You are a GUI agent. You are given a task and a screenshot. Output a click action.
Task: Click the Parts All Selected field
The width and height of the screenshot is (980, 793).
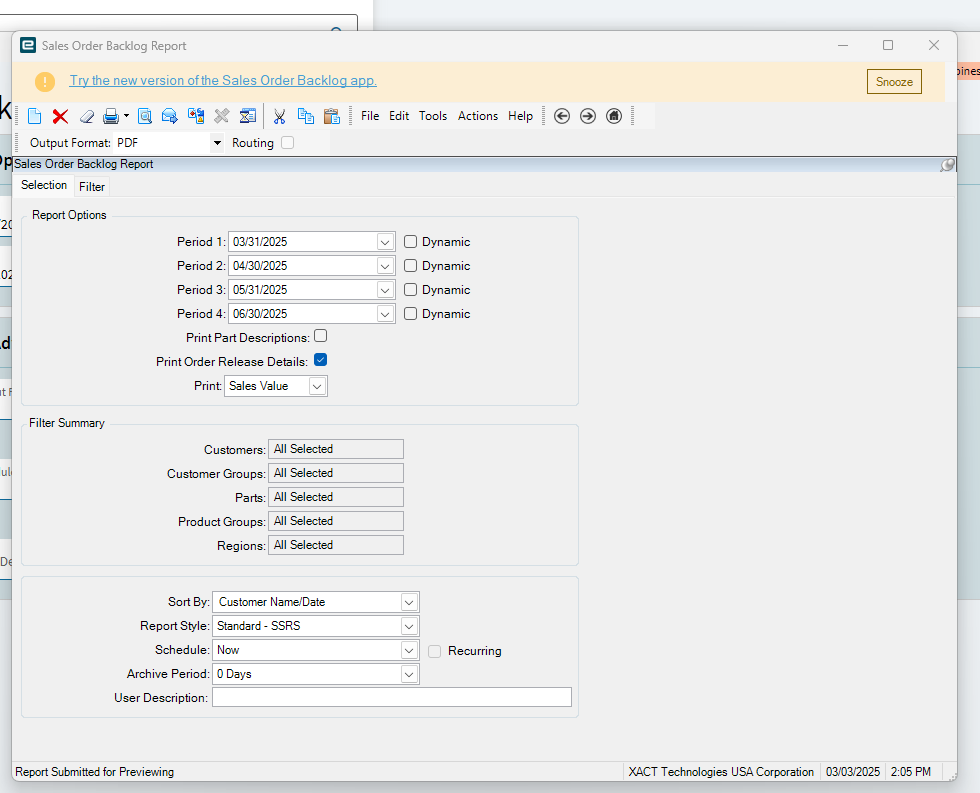click(x=336, y=497)
